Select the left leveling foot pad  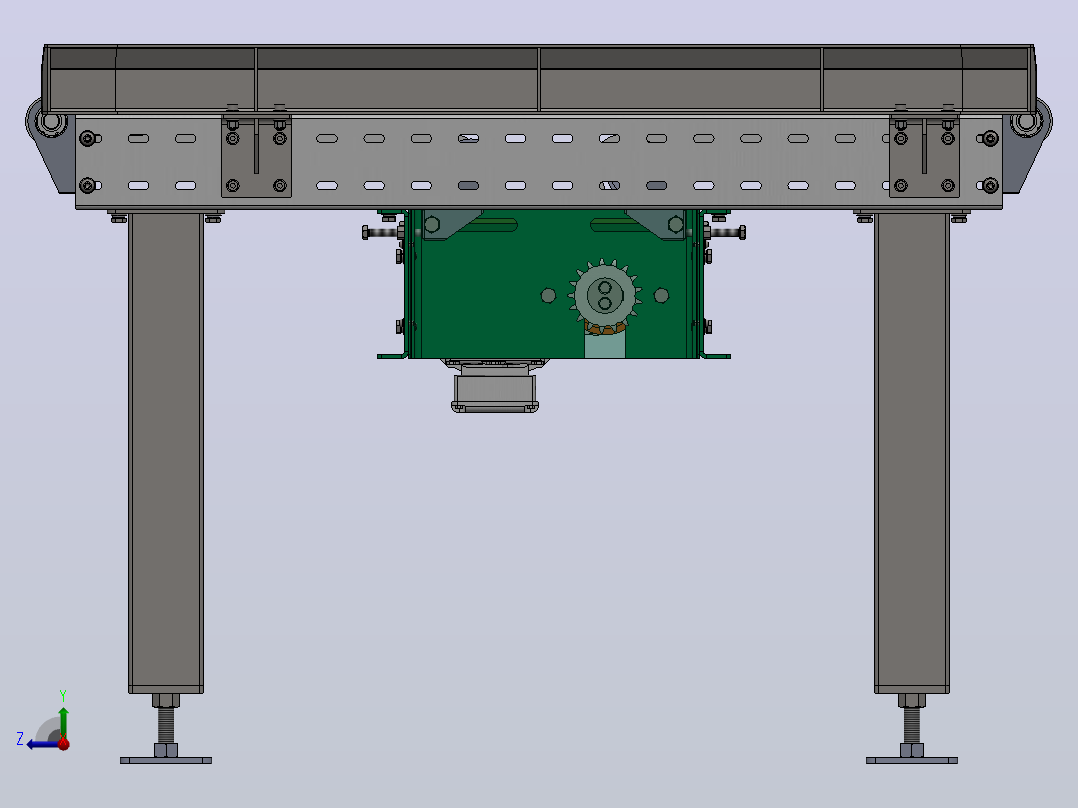(166, 760)
